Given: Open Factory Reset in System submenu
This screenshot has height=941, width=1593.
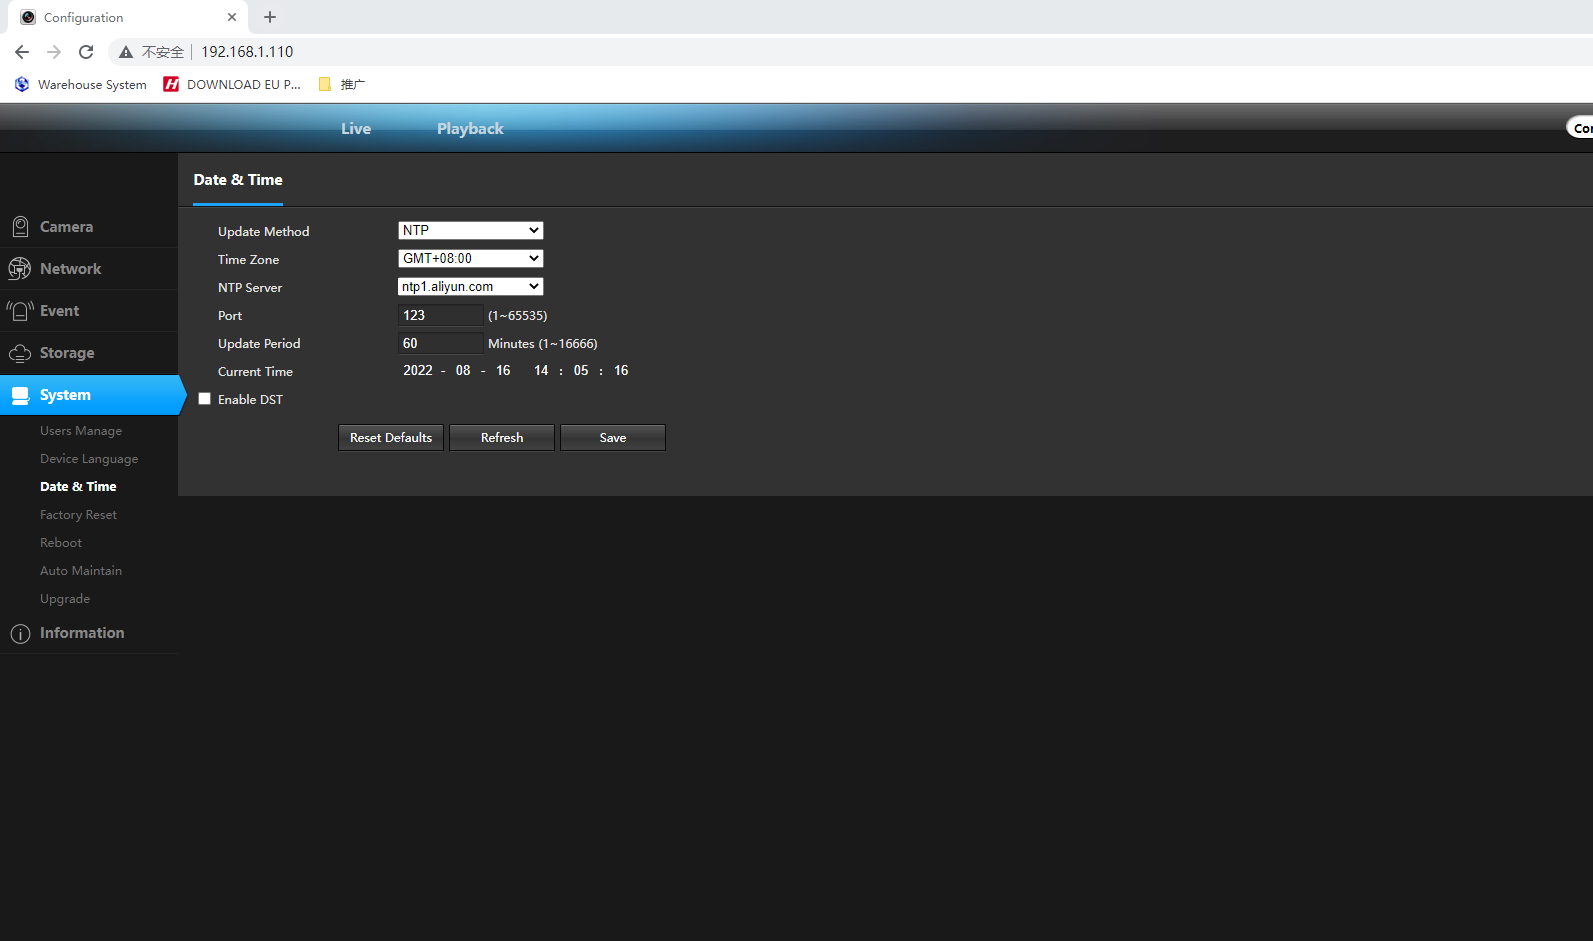Looking at the screenshot, I should 78,515.
